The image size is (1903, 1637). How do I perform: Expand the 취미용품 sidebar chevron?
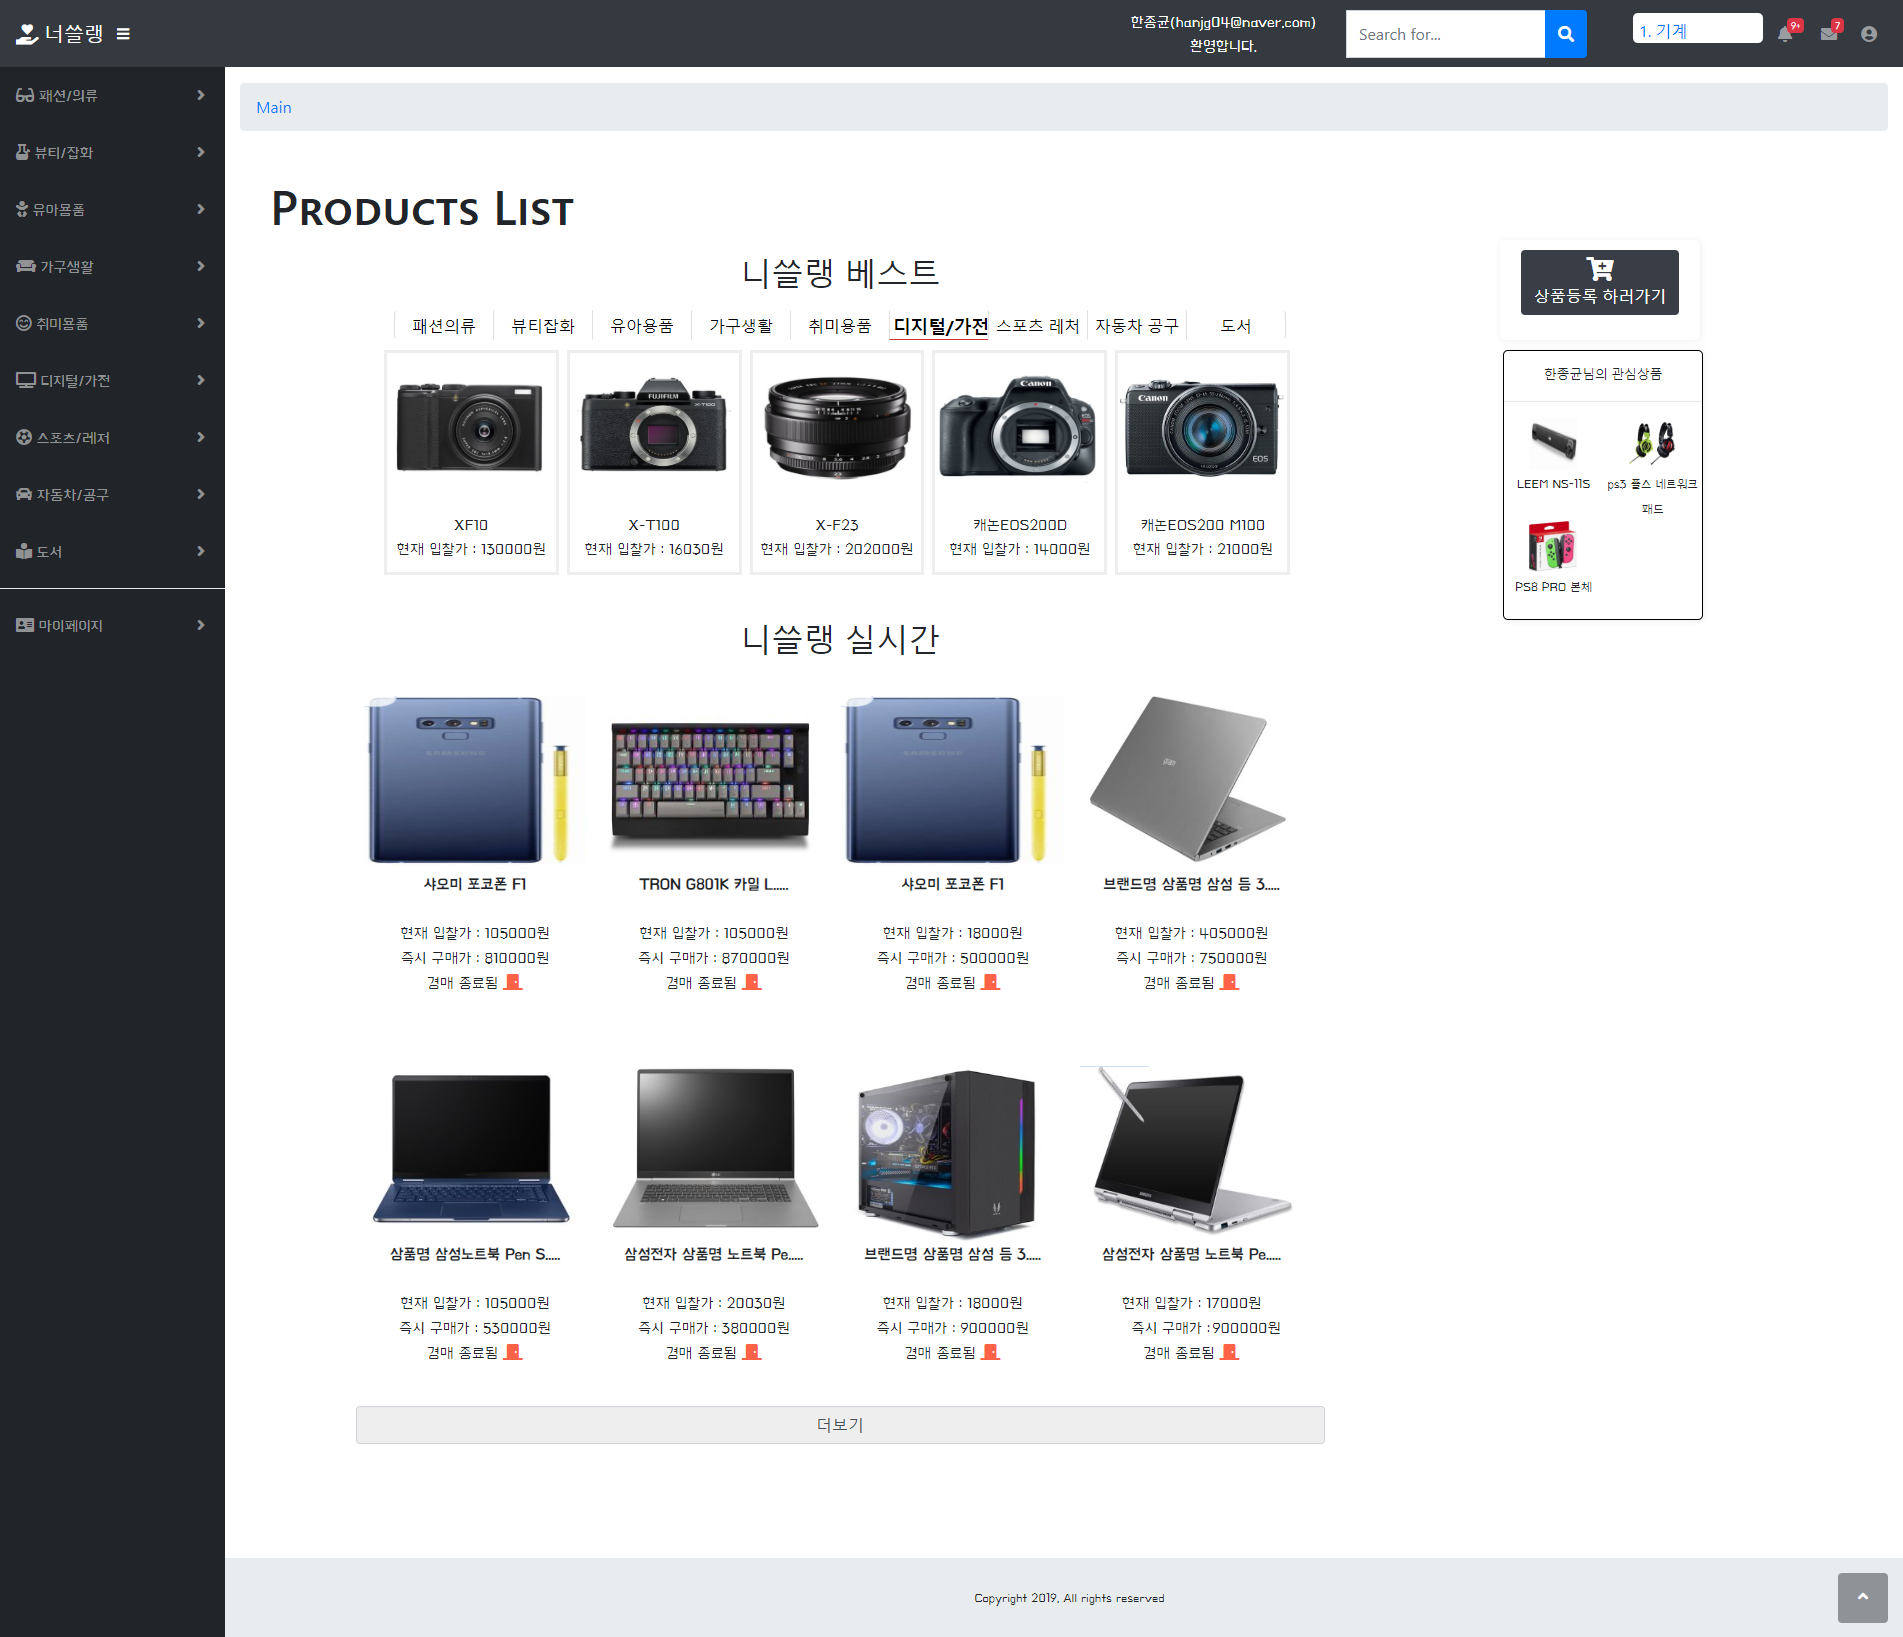point(200,323)
